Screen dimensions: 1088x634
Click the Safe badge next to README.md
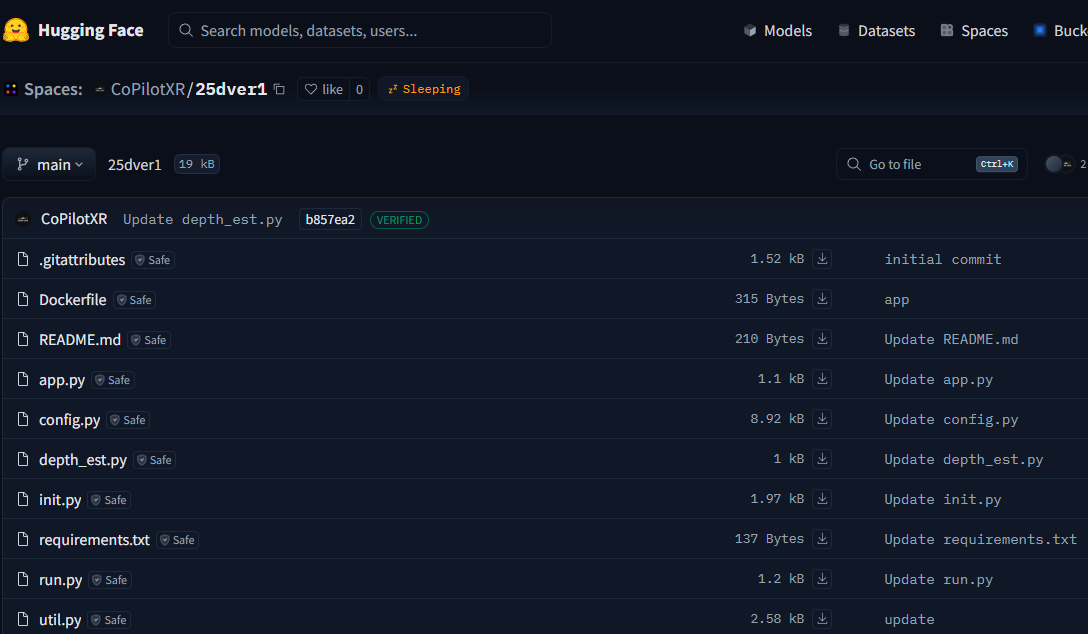[149, 340]
